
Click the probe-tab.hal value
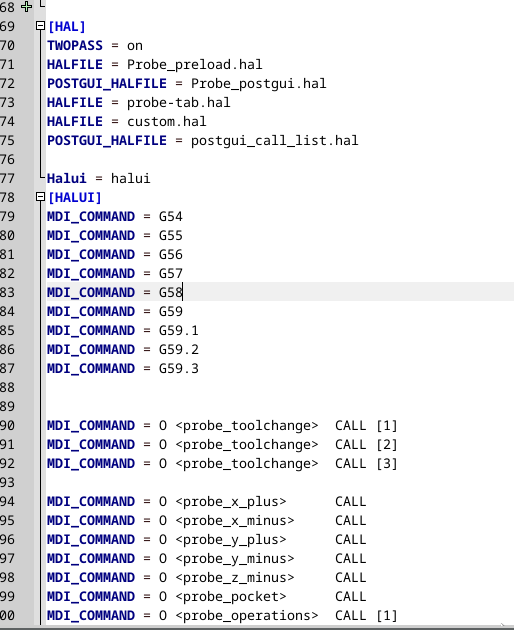click(x=178, y=102)
